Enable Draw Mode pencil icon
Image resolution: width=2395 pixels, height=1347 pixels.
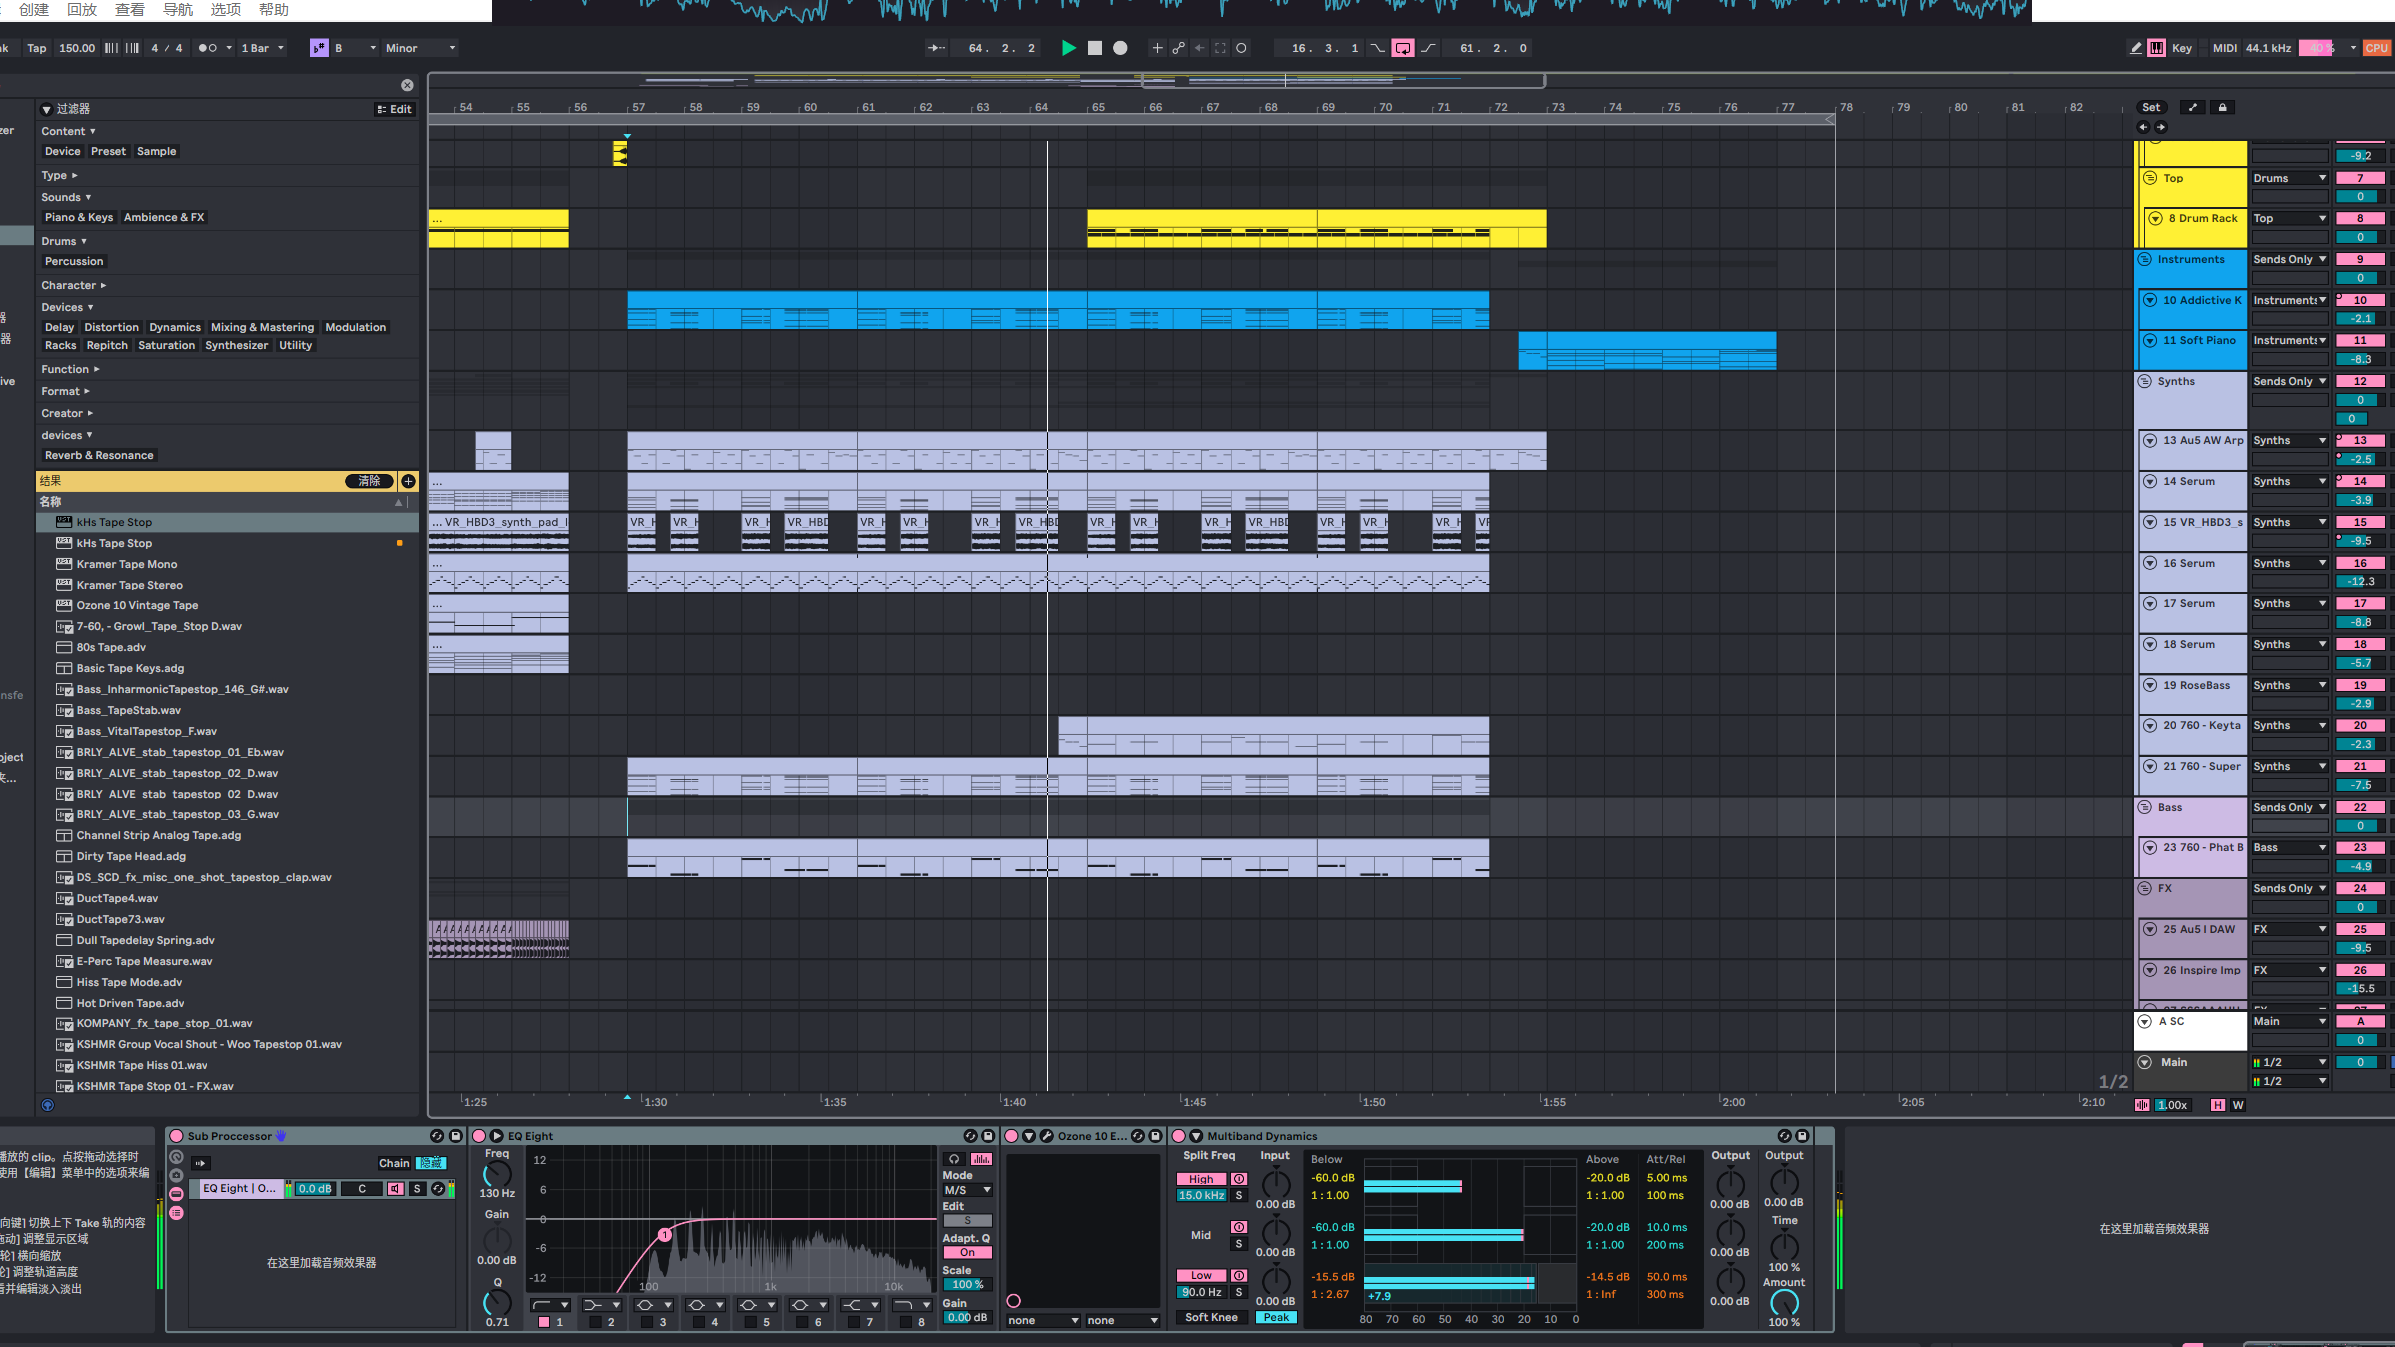click(2135, 48)
